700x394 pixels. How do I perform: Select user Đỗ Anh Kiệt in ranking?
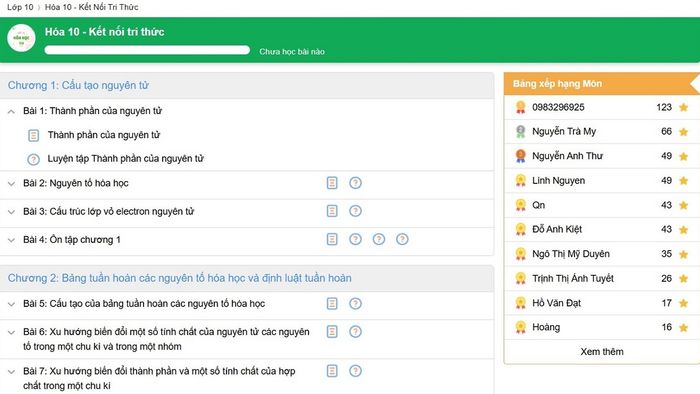coord(557,229)
